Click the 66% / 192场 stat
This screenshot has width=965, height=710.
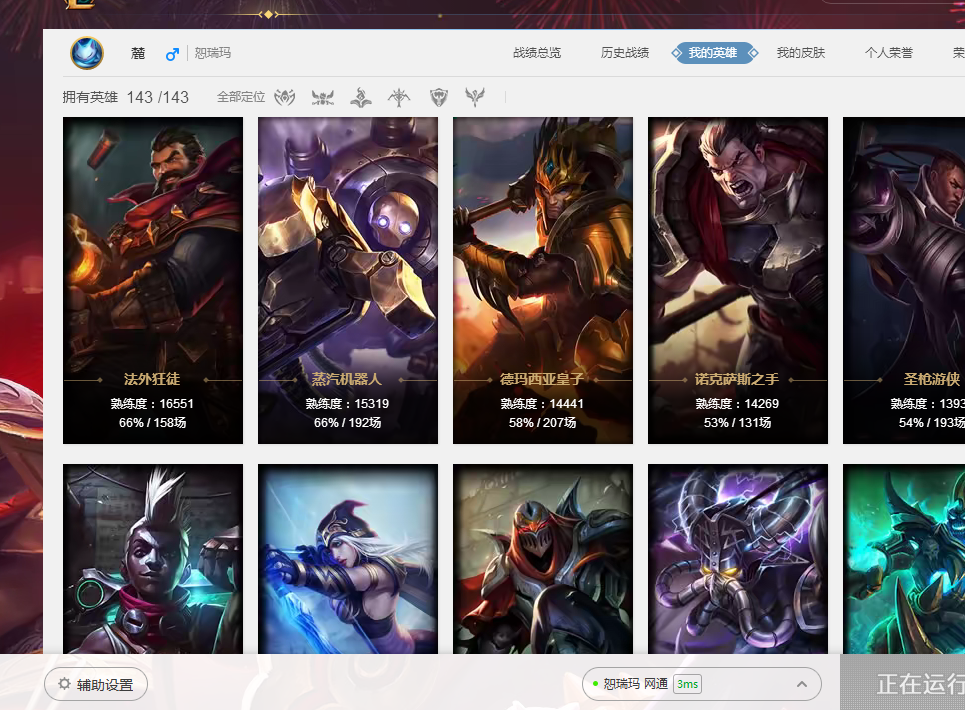[347, 423]
